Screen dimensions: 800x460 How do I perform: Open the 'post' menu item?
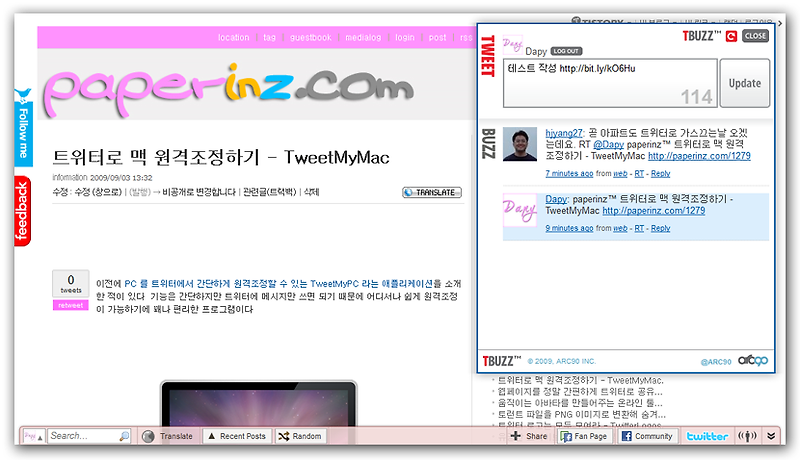(437, 37)
